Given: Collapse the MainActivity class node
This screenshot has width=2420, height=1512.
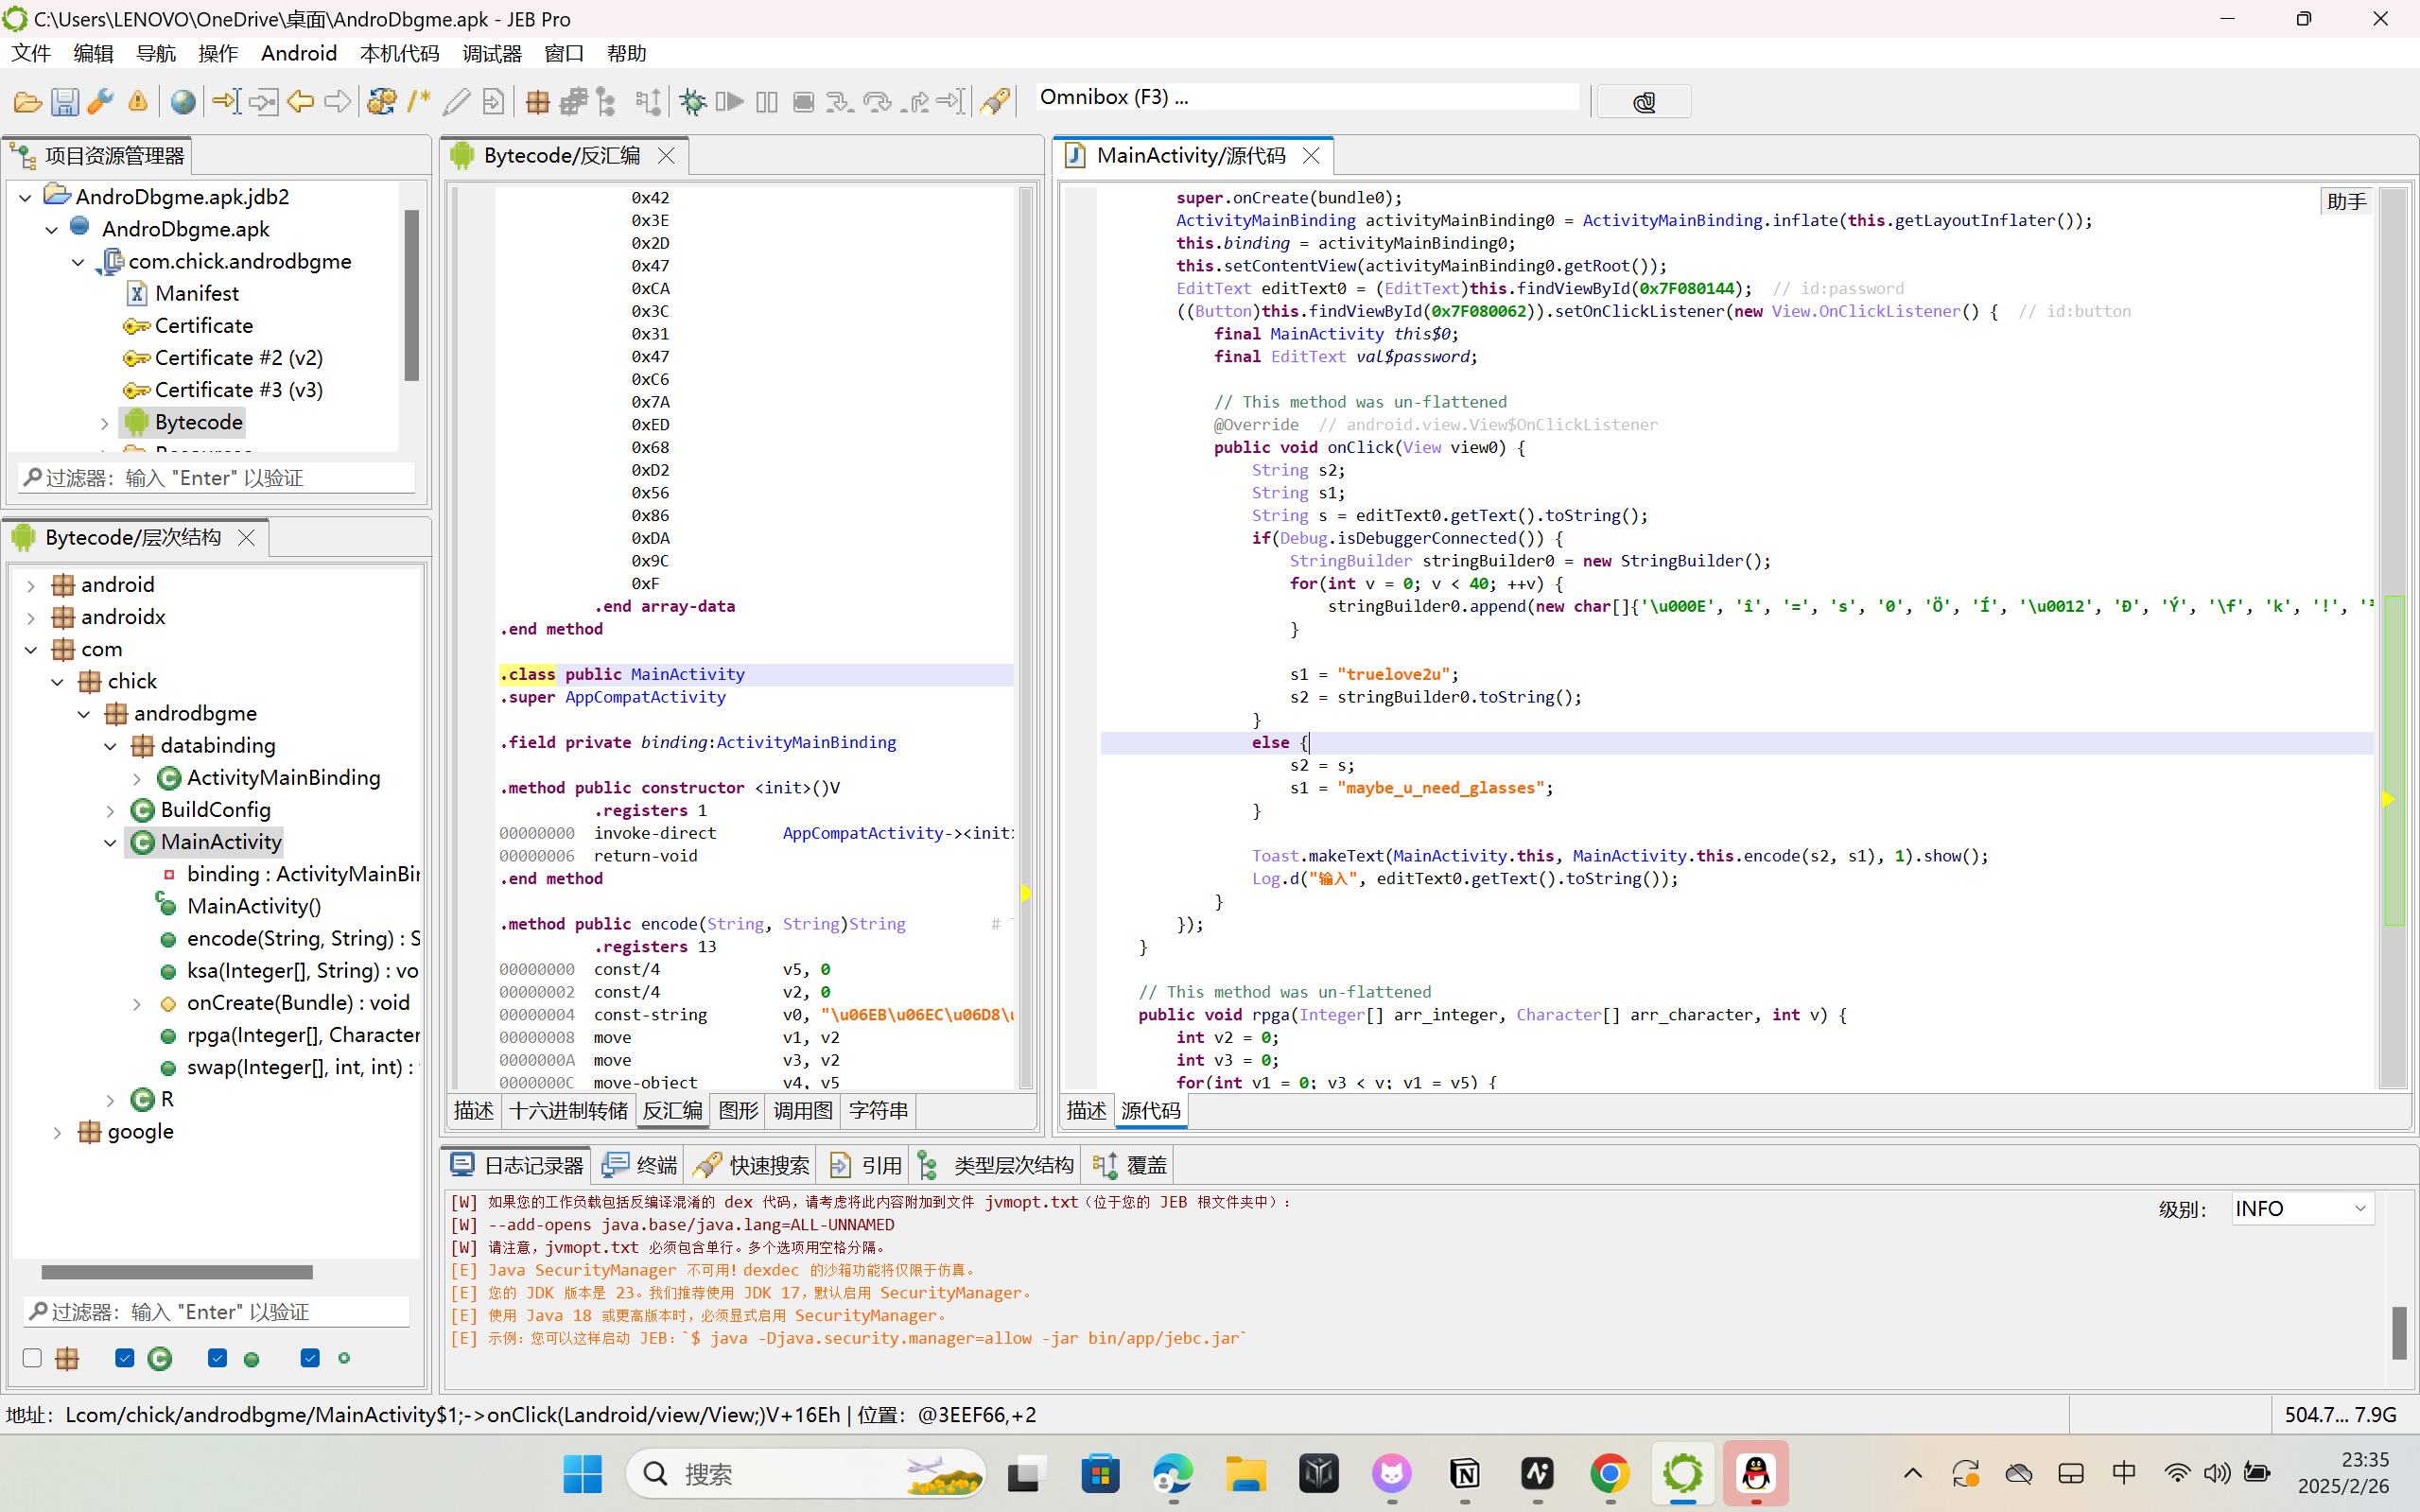Looking at the screenshot, I should pyautogui.click(x=110, y=843).
